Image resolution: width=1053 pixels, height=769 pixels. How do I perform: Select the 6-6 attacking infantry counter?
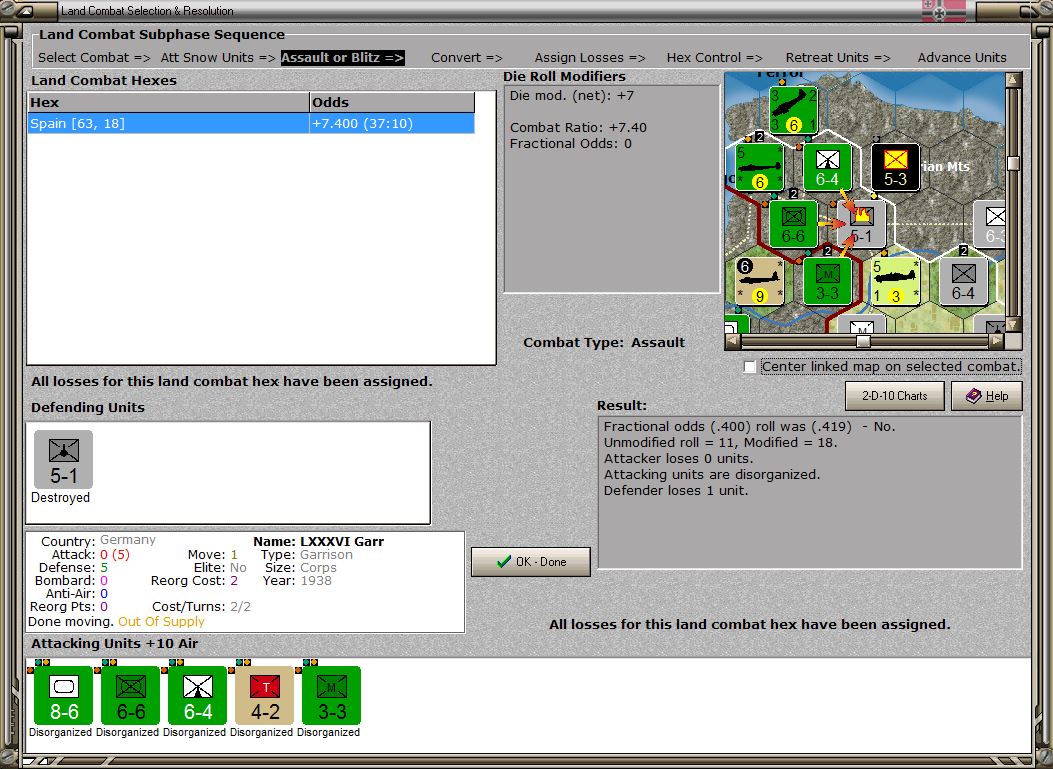130,695
